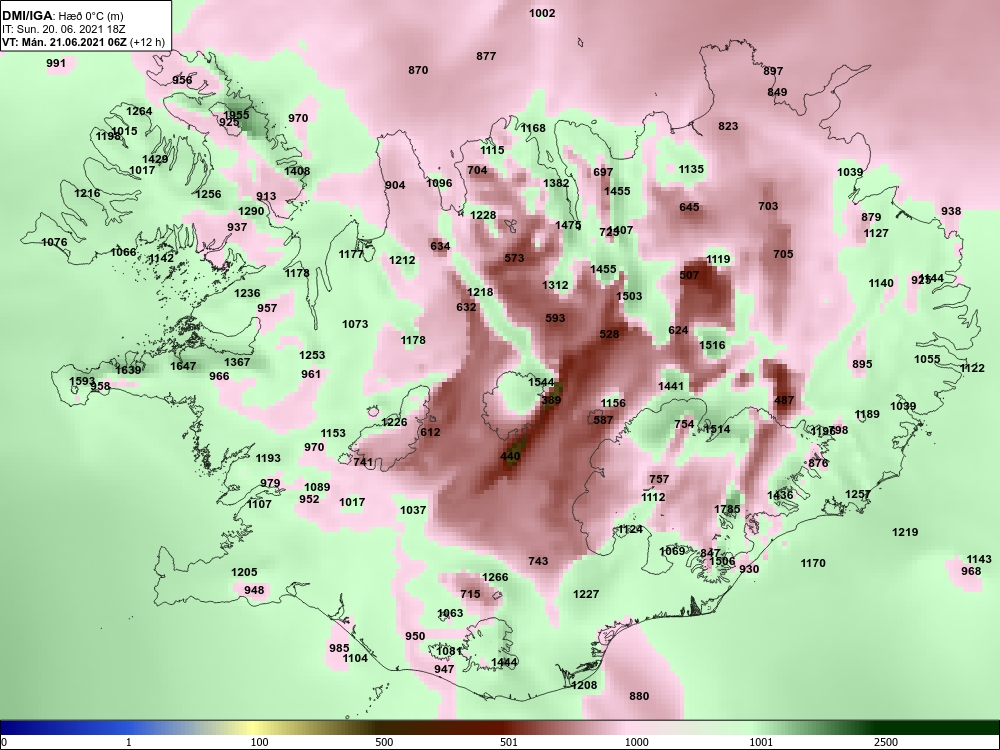Click the map value 1227
The width and height of the screenshot is (1000, 750).
pyautogui.click(x=586, y=594)
